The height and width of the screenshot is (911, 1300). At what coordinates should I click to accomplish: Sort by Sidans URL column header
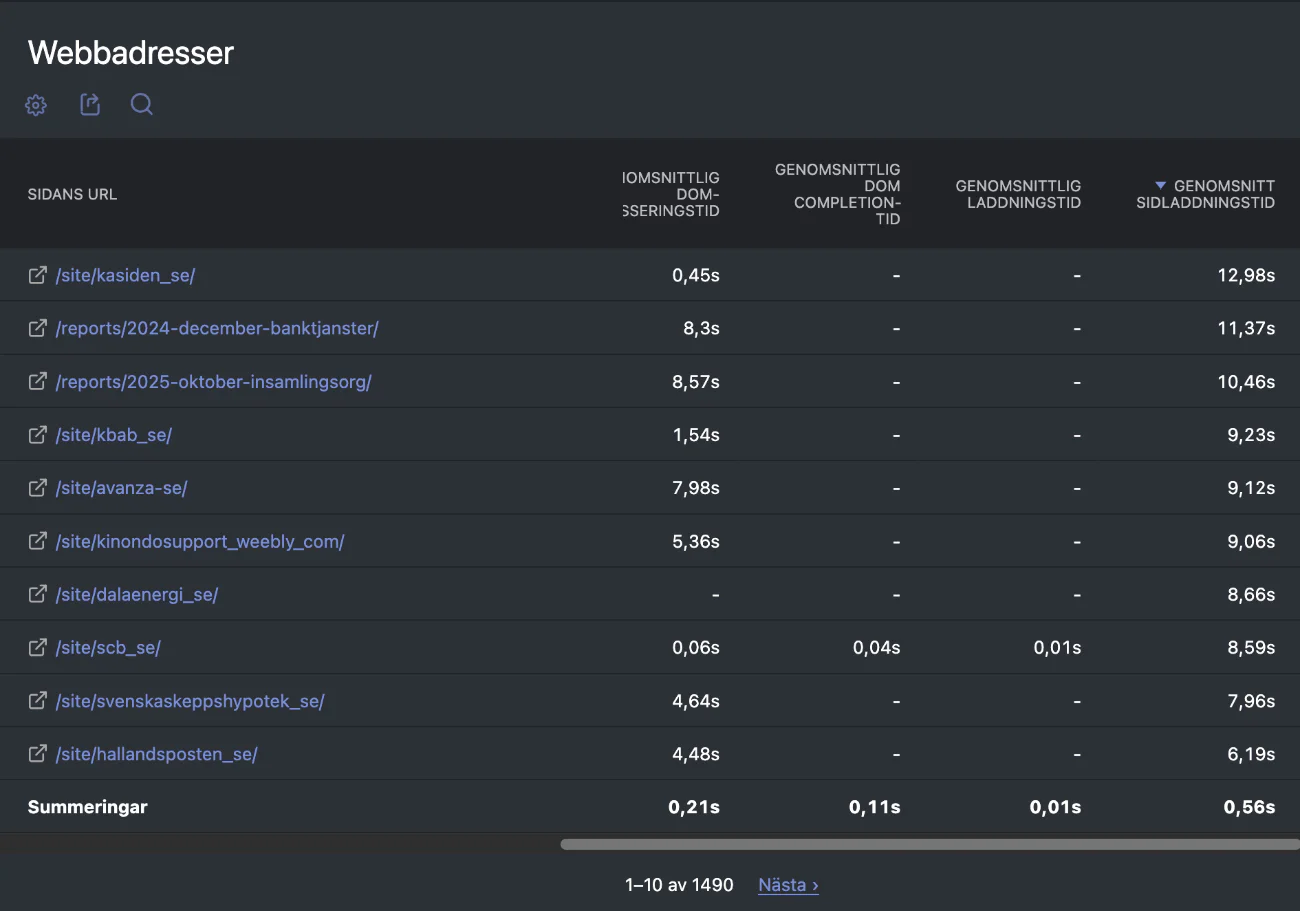point(72,194)
